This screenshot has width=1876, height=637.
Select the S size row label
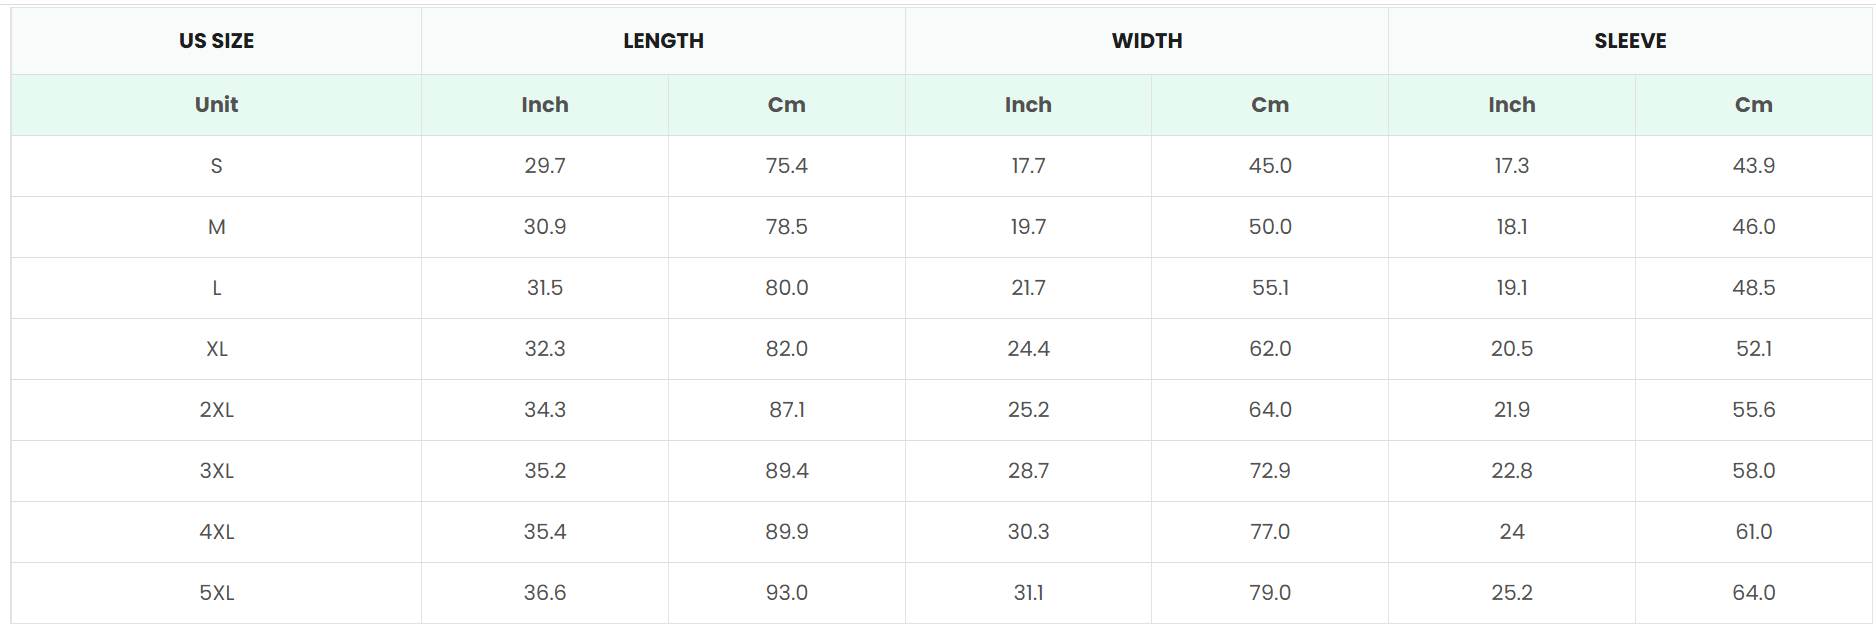pos(216,166)
